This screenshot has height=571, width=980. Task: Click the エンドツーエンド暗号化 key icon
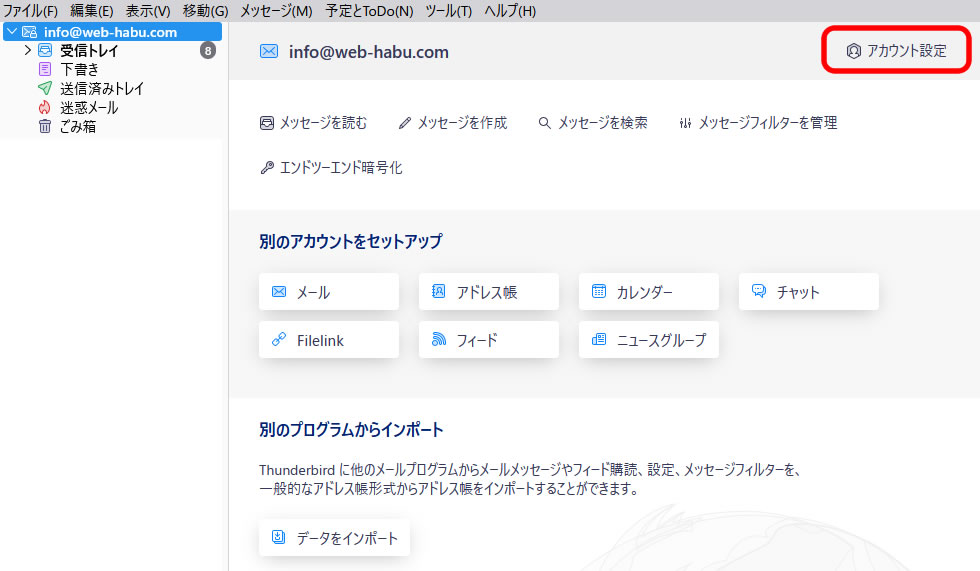point(267,168)
